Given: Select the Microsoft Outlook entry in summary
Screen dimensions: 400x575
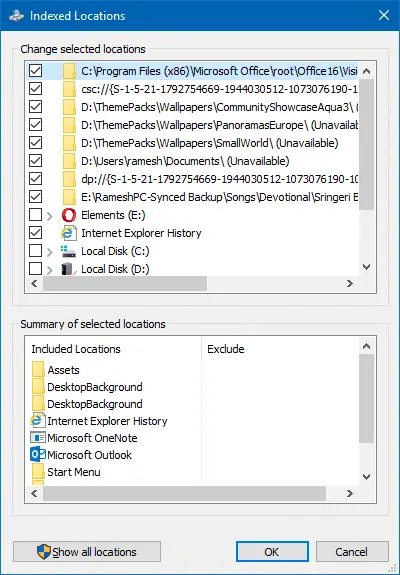Looking at the screenshot, I should click(x=89, y=455).
